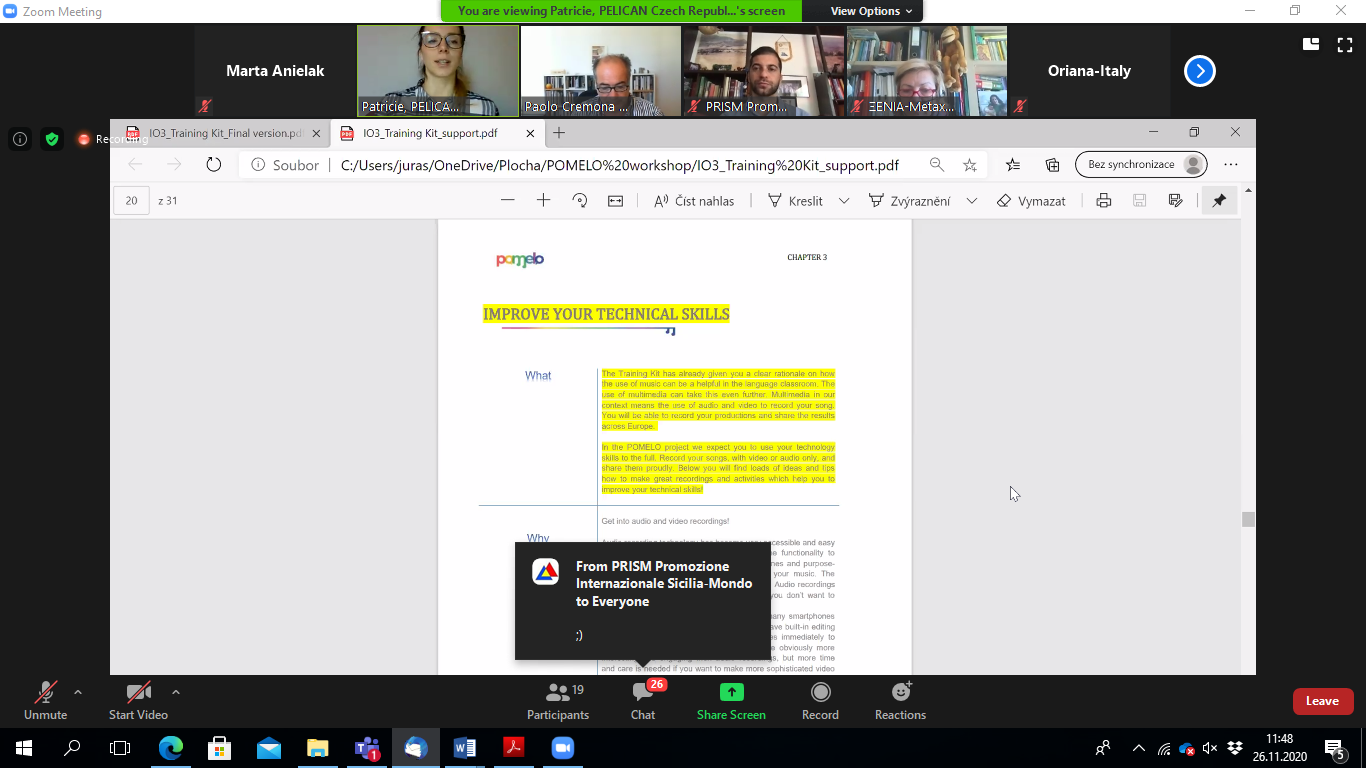The height and width of the screenshot is (768, 1366).
Task: Open the Favorites list icon
Action: pos(1013,165)
